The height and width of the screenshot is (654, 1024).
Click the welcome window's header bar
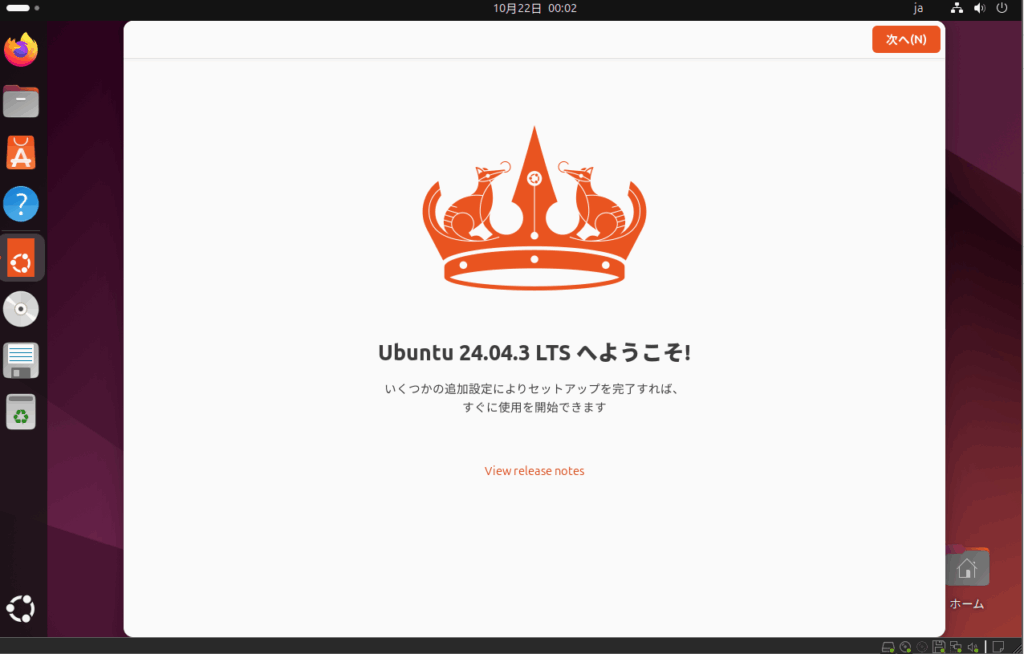point(500,40)
